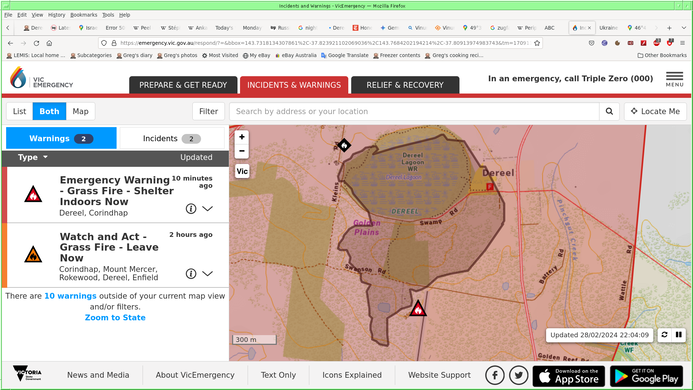Viewport: 693px width, 390px height.
Task: Click the App Store download badge
Action: (568, 376)
